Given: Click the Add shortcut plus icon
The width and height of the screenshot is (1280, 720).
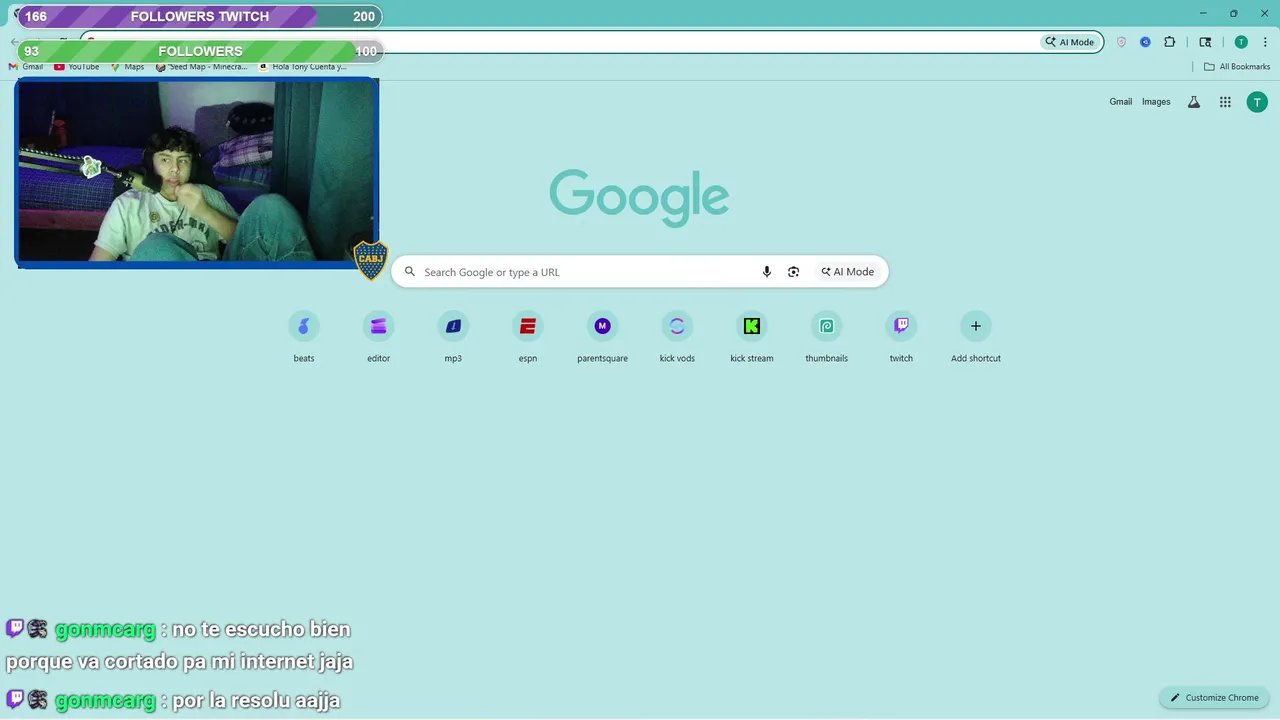Looking at the screenshot, I should point(976,326).
